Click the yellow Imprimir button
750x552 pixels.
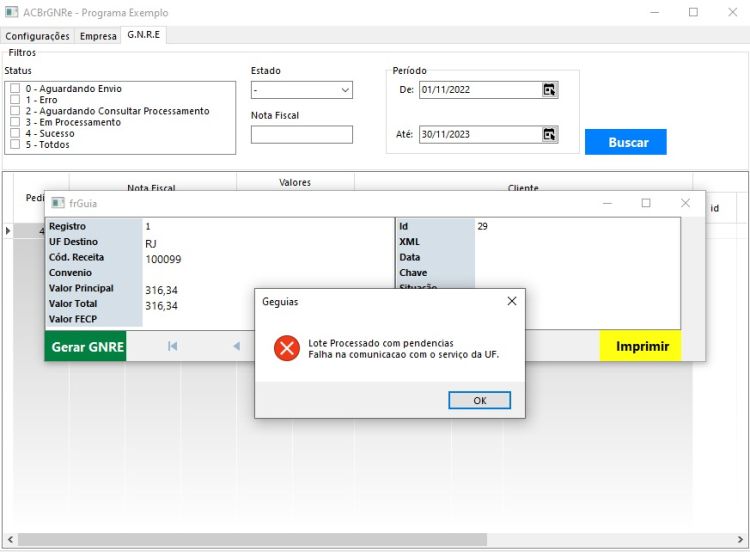point(640,346)
